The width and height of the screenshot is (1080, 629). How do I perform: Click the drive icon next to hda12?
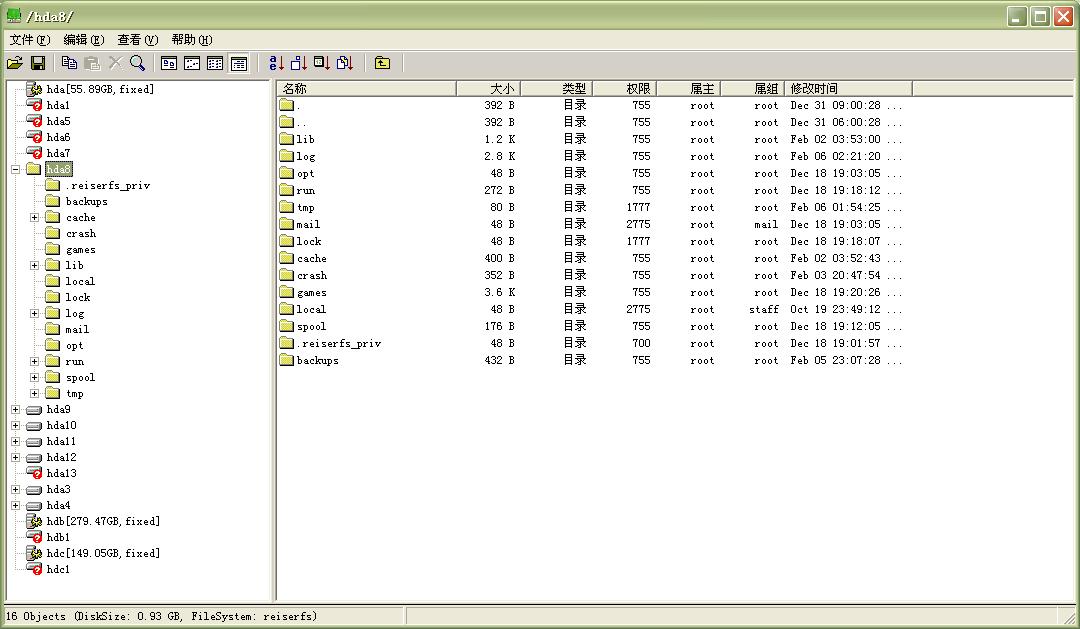tap(34, 458)
